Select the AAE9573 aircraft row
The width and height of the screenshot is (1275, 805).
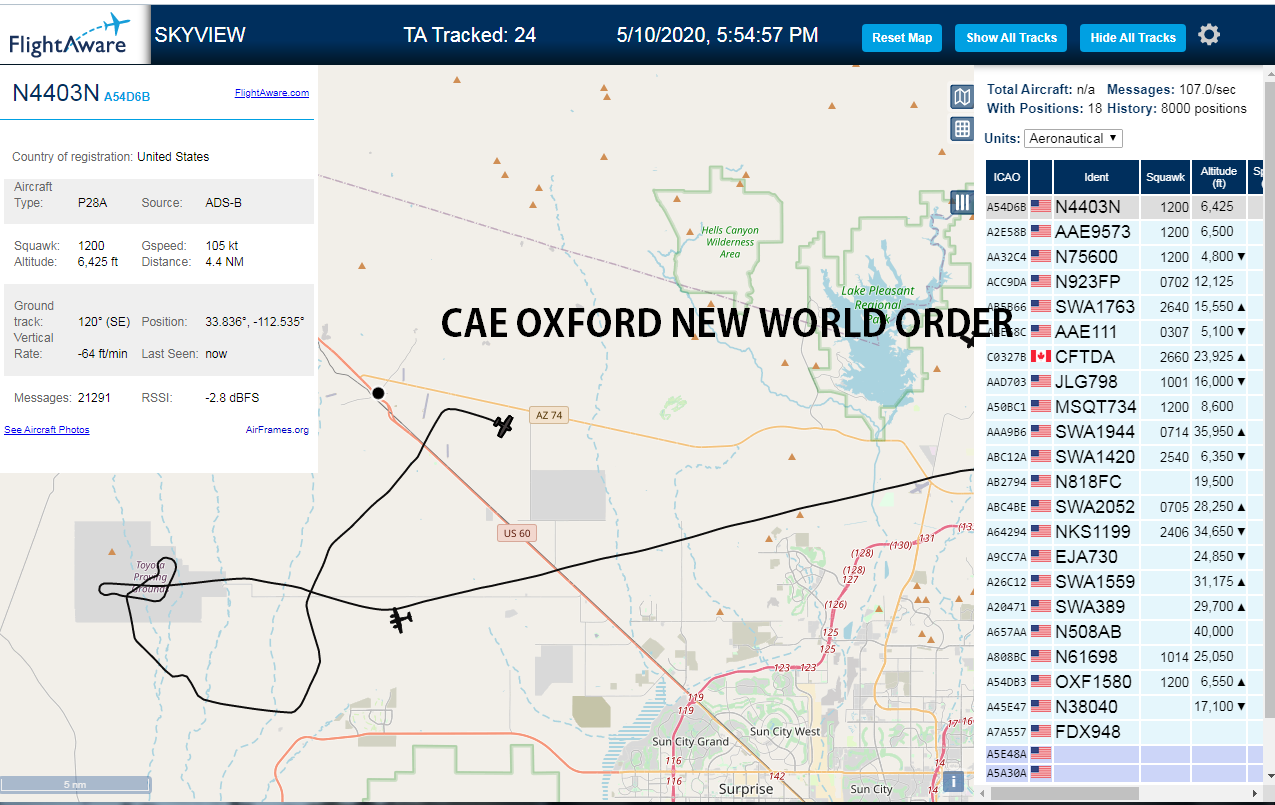point(1123,232)
